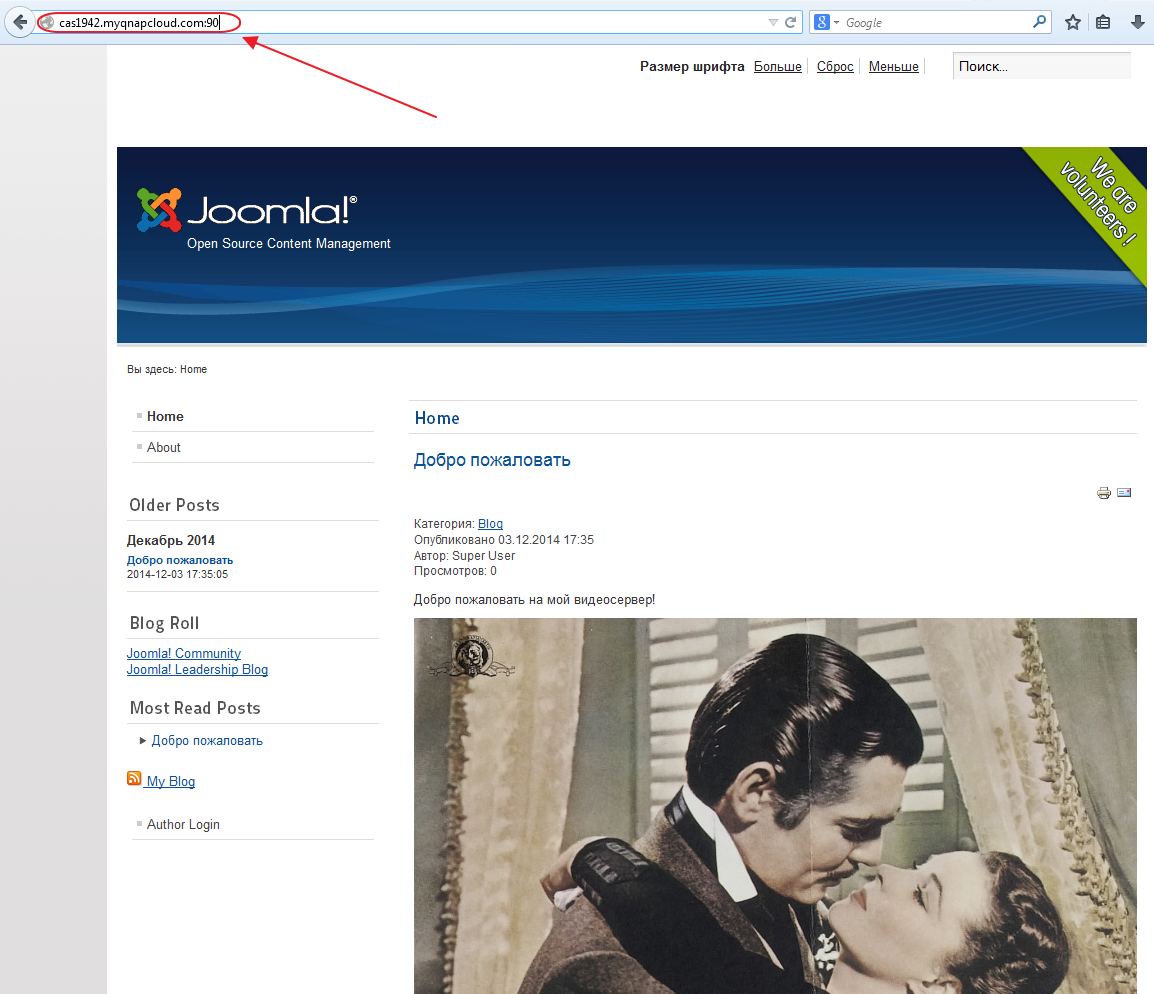Open the Добро пожаловать article title

(492, 460)
